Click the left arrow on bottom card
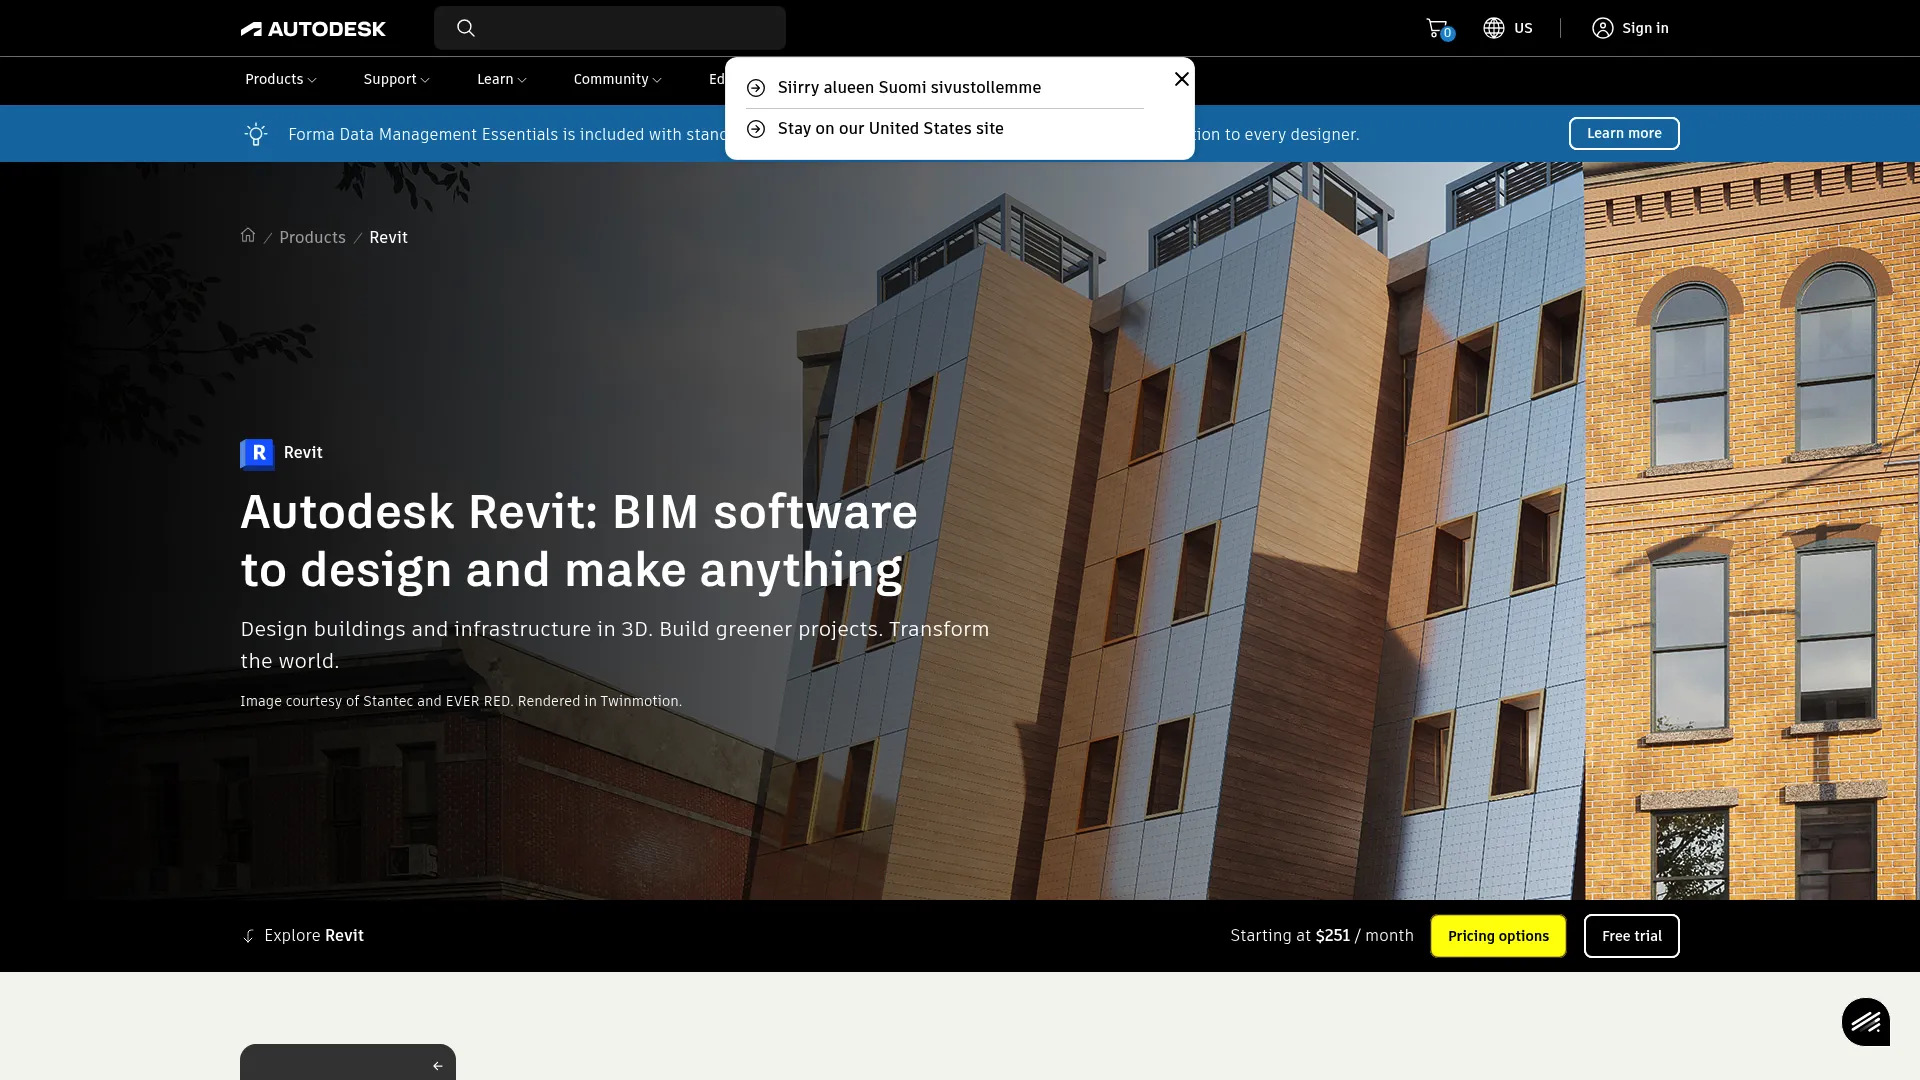The width and height of the screenshot is (1920, 1080). click(x=437, y=1066)
